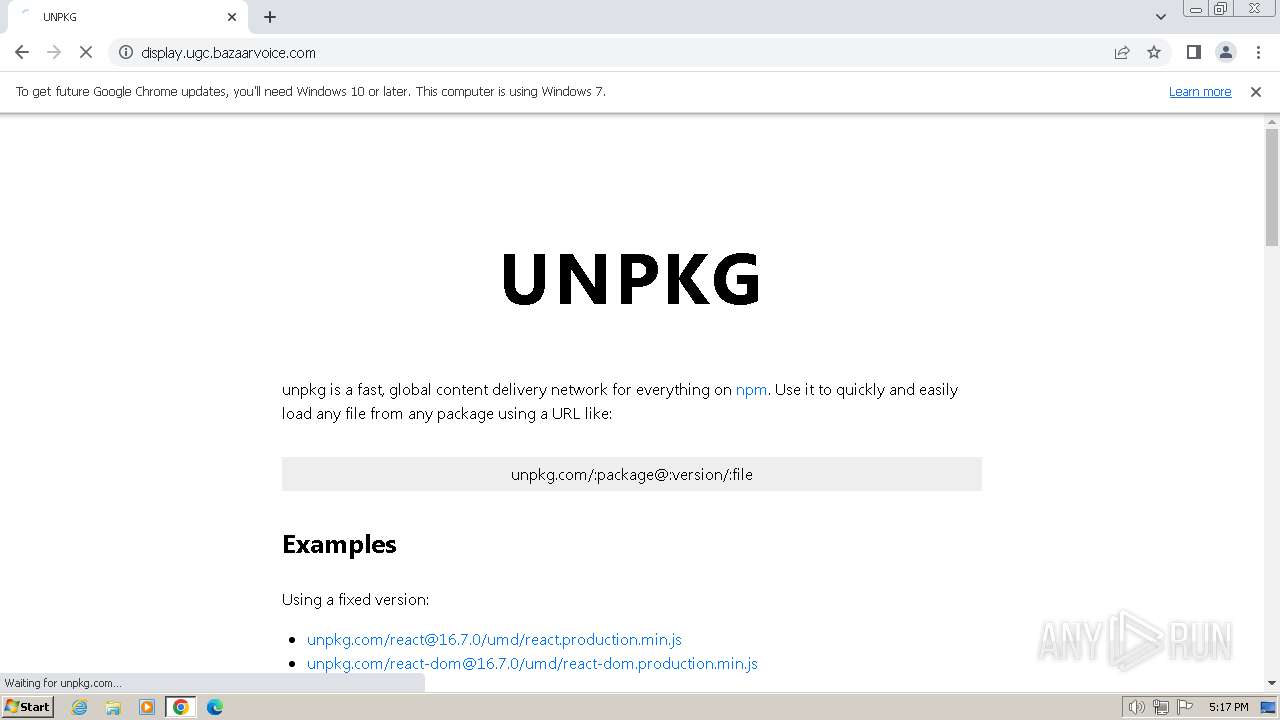This screenshot has width=1280, height=720.
Task: Select the UNPKG tab
Action: point(128,17)
